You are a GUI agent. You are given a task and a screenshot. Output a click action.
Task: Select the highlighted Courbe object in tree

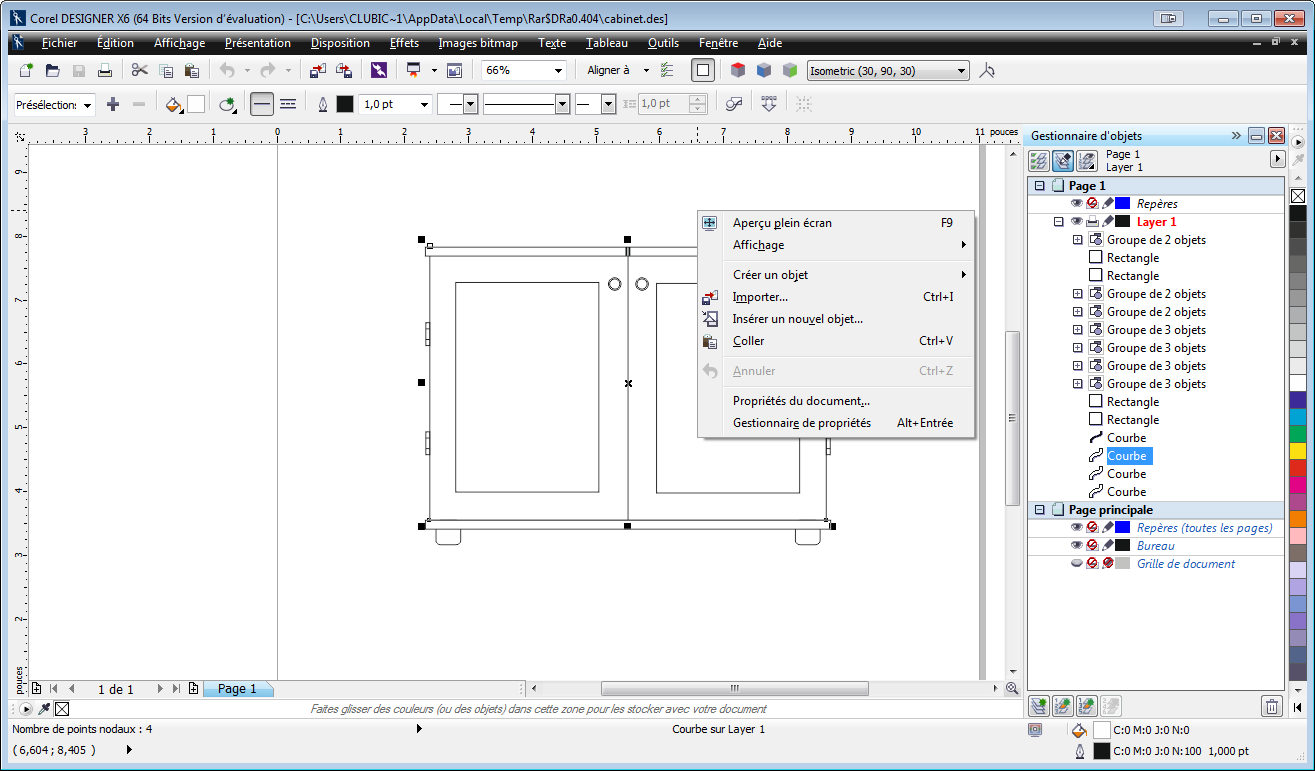point(1127,456)
